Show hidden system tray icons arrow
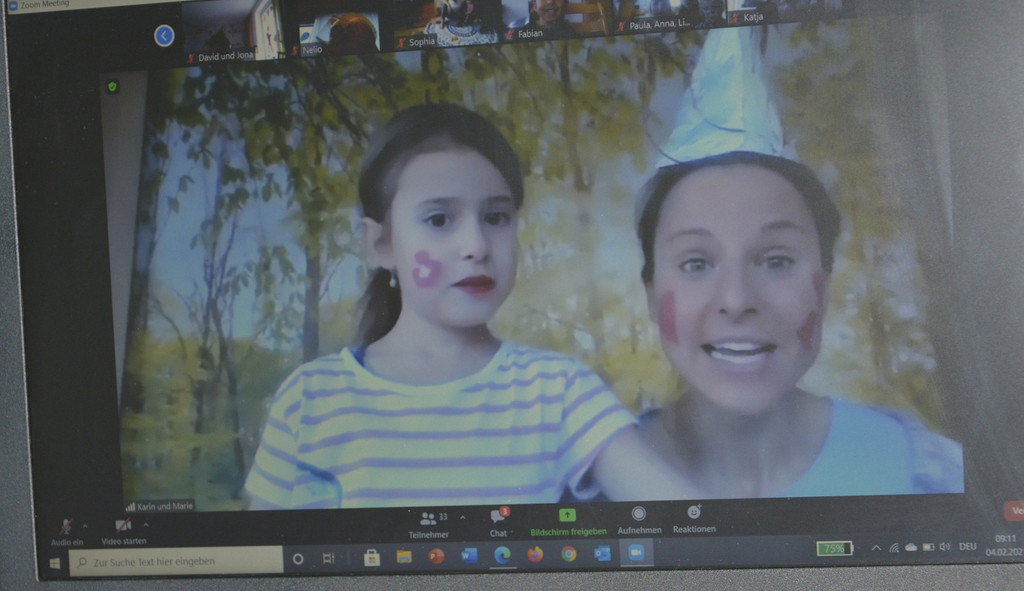Image resolution: width=1024 pixels, height=591 pixels. [876, 548]
